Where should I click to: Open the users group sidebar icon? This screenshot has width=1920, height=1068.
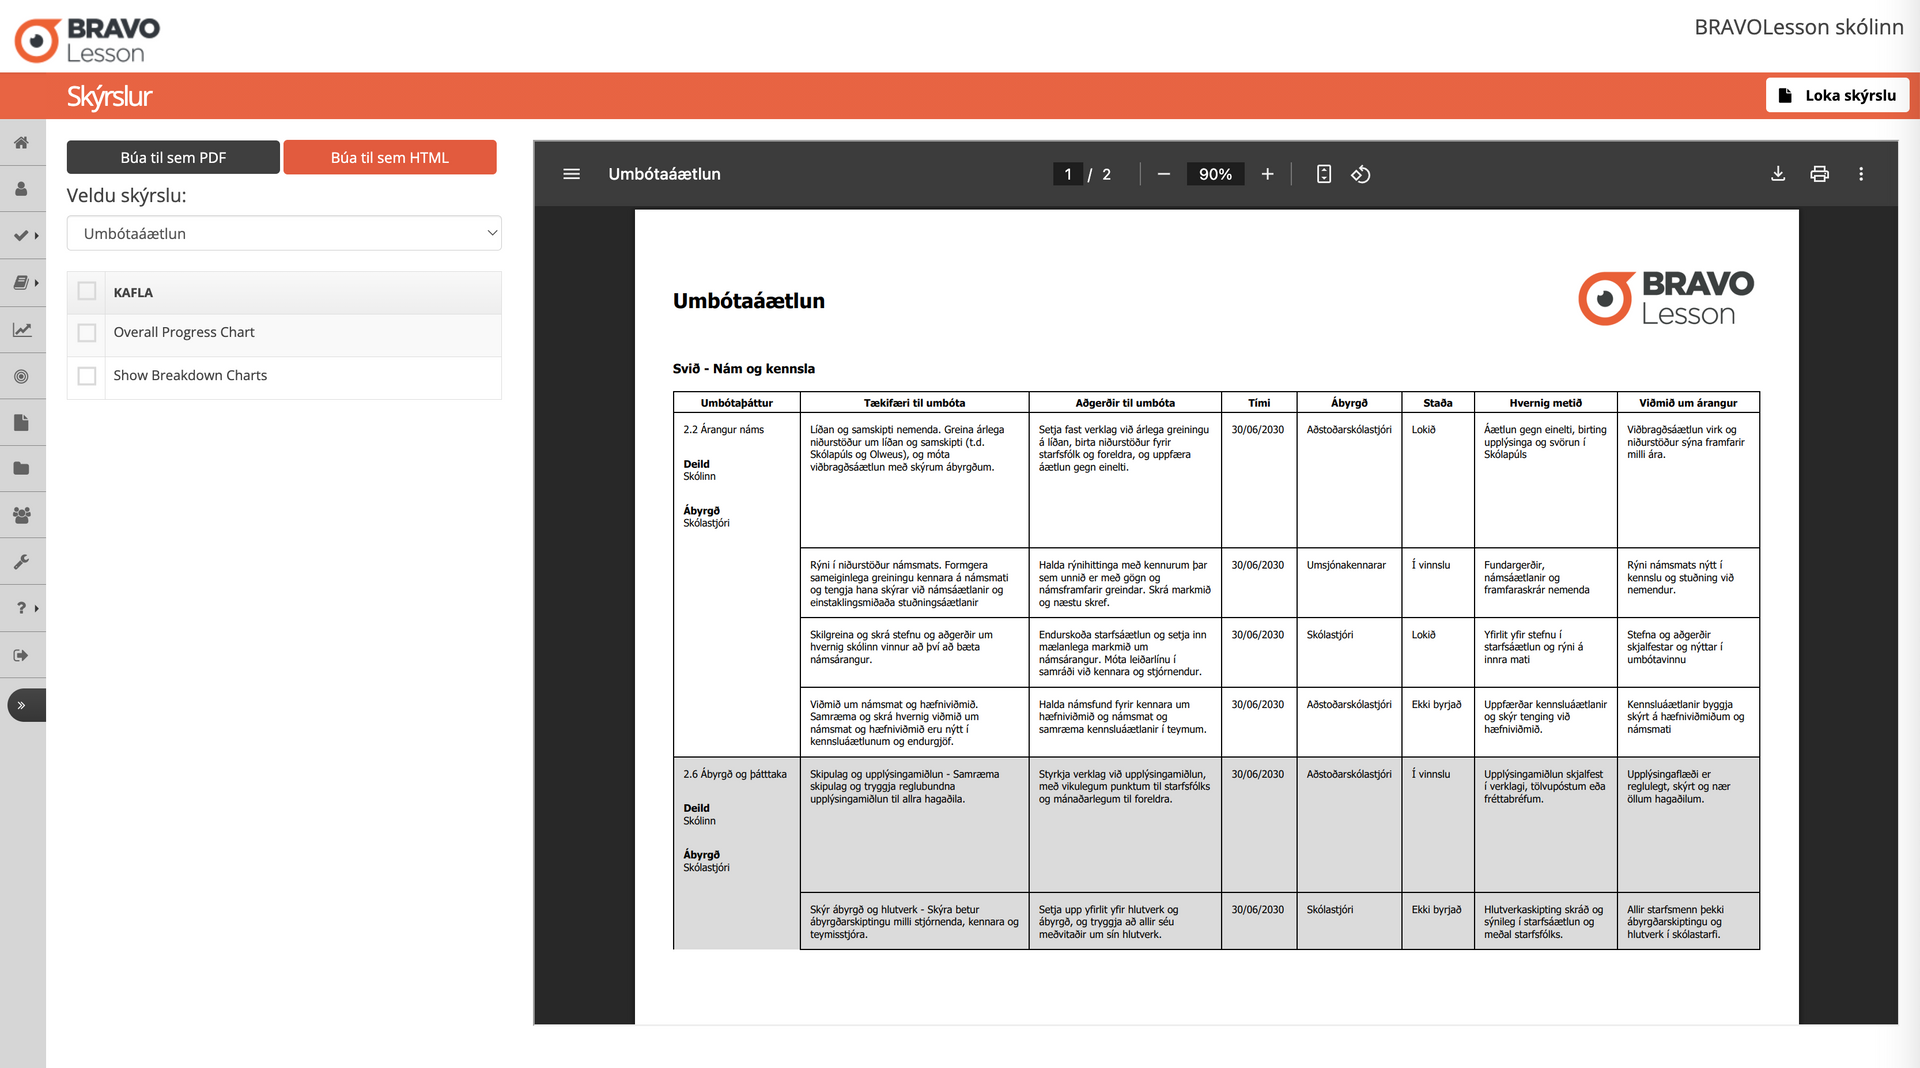(21, 515)
